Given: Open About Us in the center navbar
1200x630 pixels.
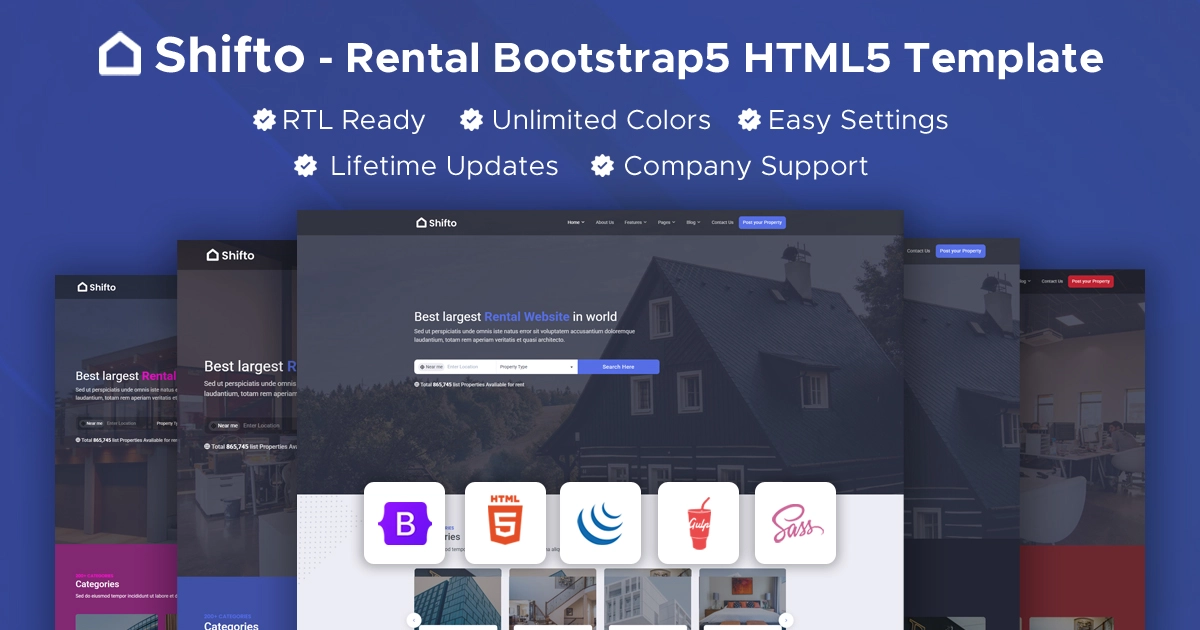Looking at the screenshot, I should [604, 222].
